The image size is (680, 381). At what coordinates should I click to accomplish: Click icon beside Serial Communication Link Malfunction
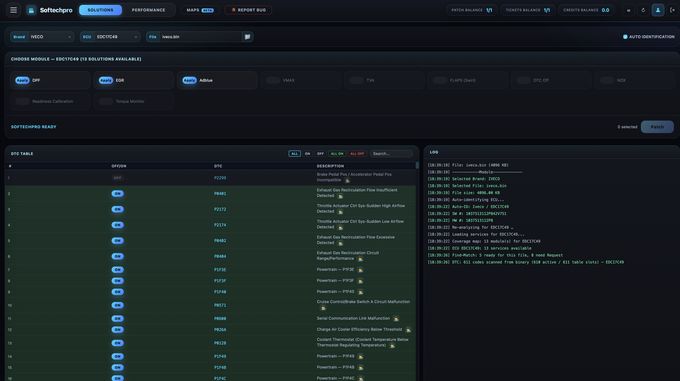pyautogui.click(x=396, y=319)
